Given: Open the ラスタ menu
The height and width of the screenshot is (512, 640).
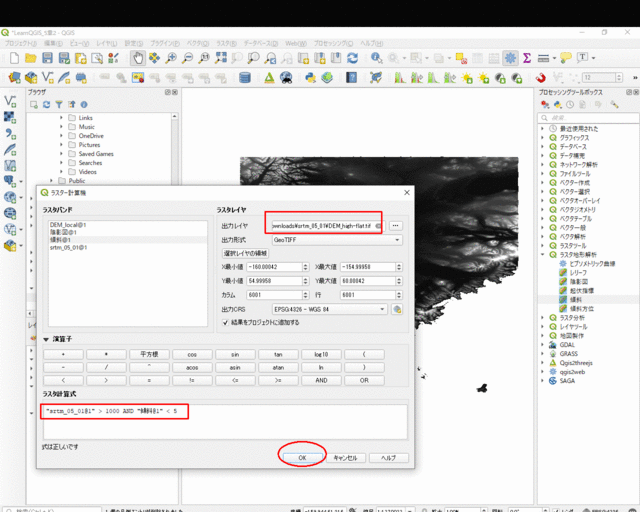Looking at the screenshot, I should tap(226, 43).
